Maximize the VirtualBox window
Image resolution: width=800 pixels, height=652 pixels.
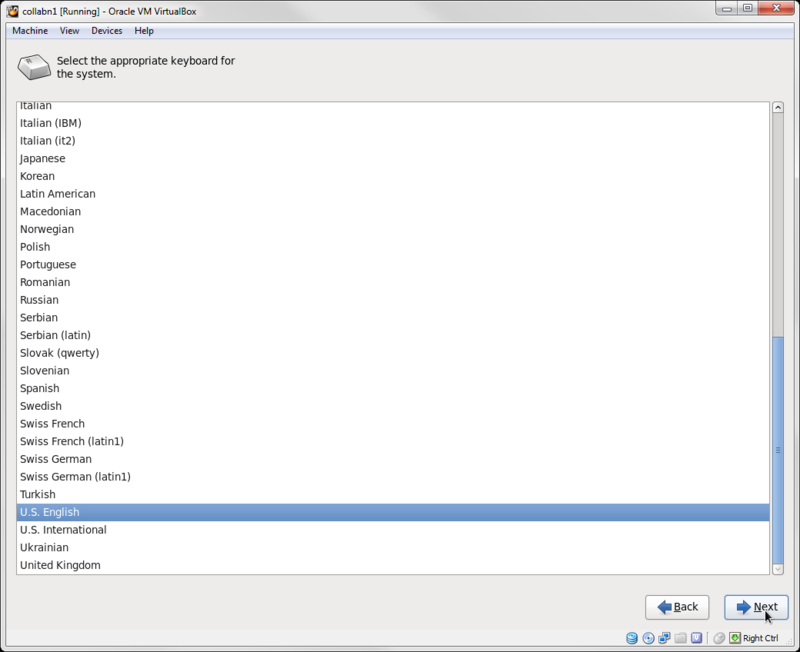click(x=747, y=8)
